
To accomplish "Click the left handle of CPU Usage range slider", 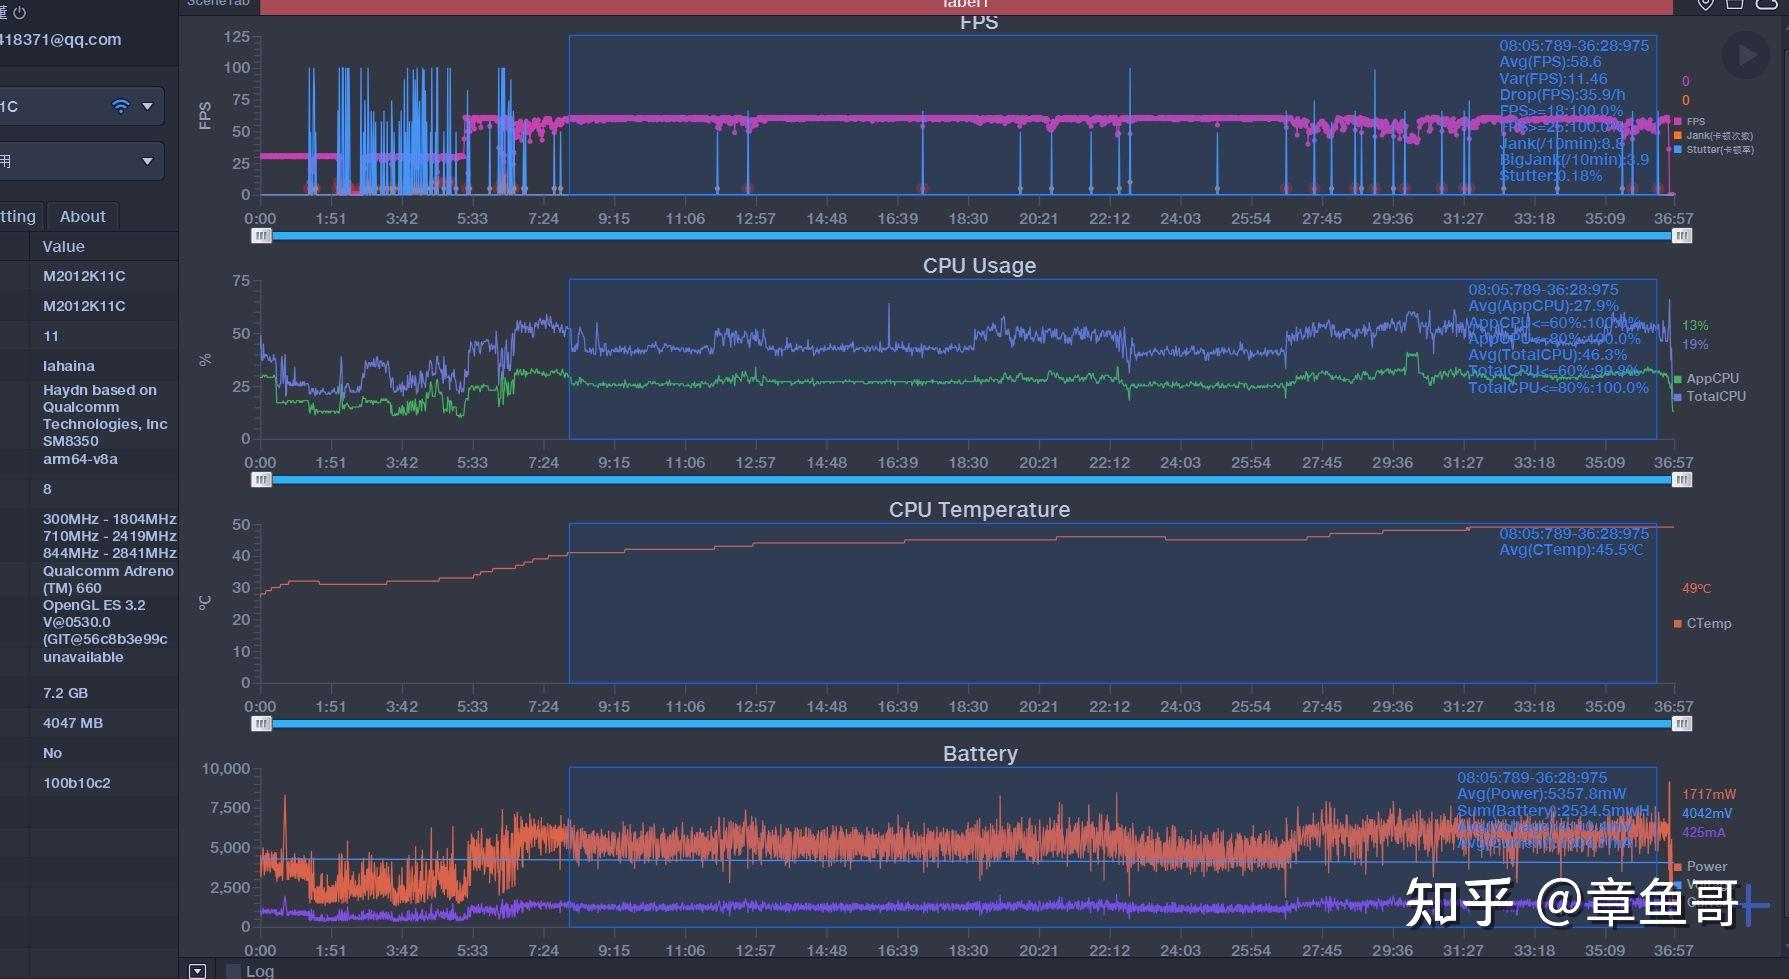I will click(x=261, y=480).
